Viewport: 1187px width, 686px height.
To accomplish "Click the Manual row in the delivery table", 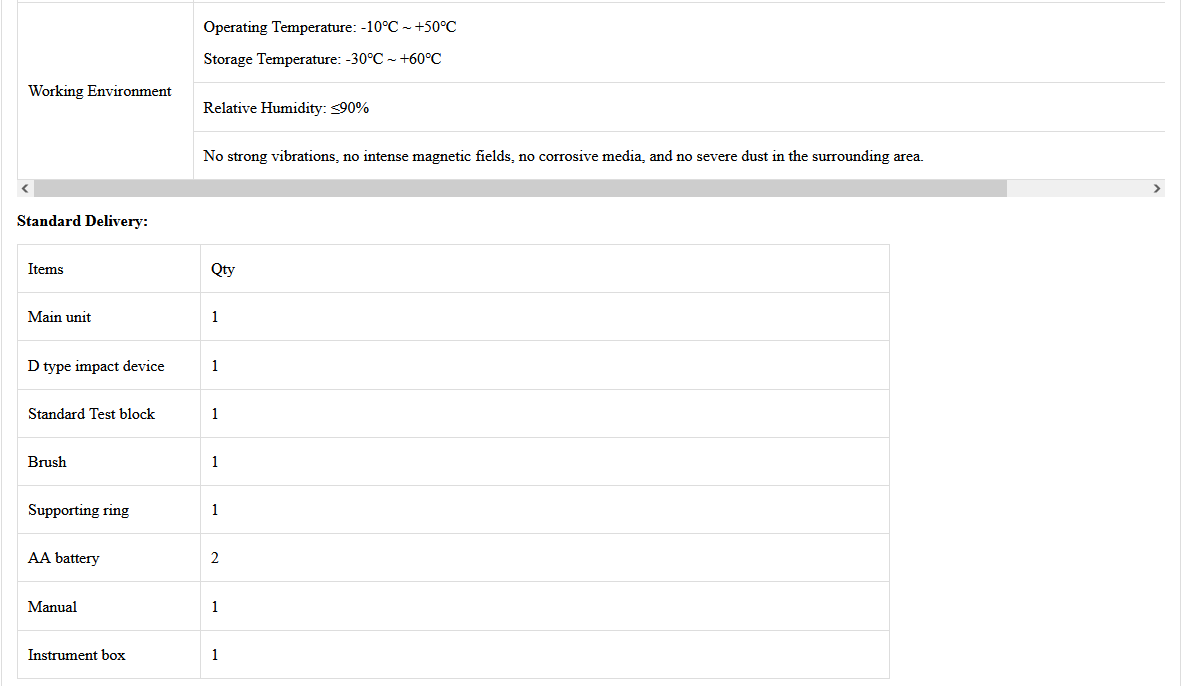I will (52, 607).
